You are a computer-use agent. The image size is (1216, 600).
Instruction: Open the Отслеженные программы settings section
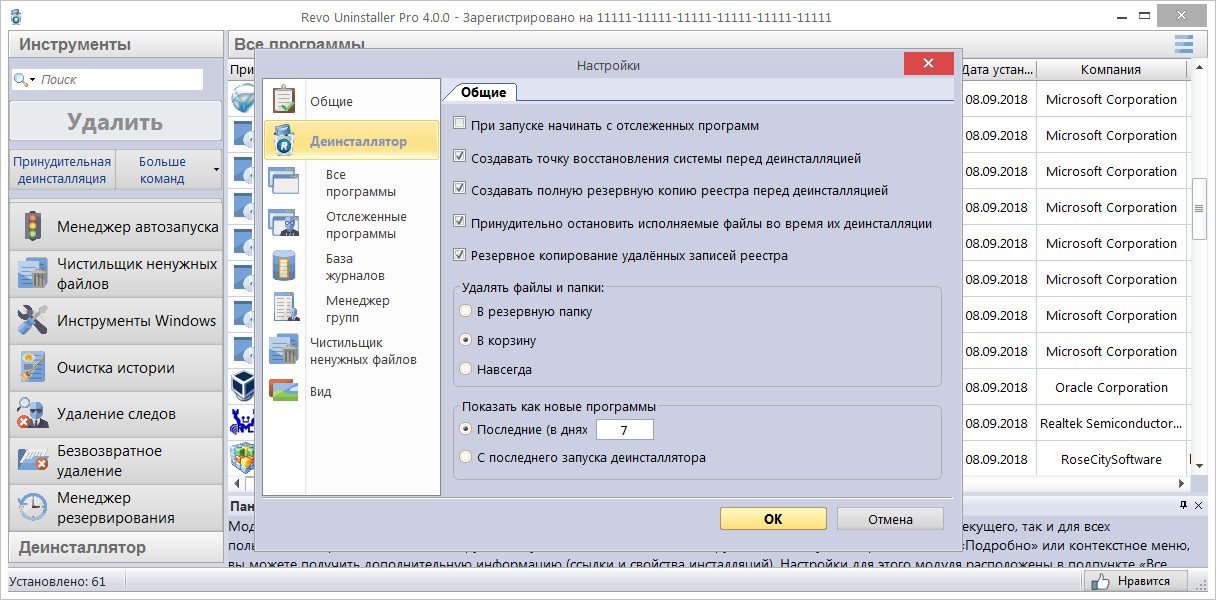365,225
